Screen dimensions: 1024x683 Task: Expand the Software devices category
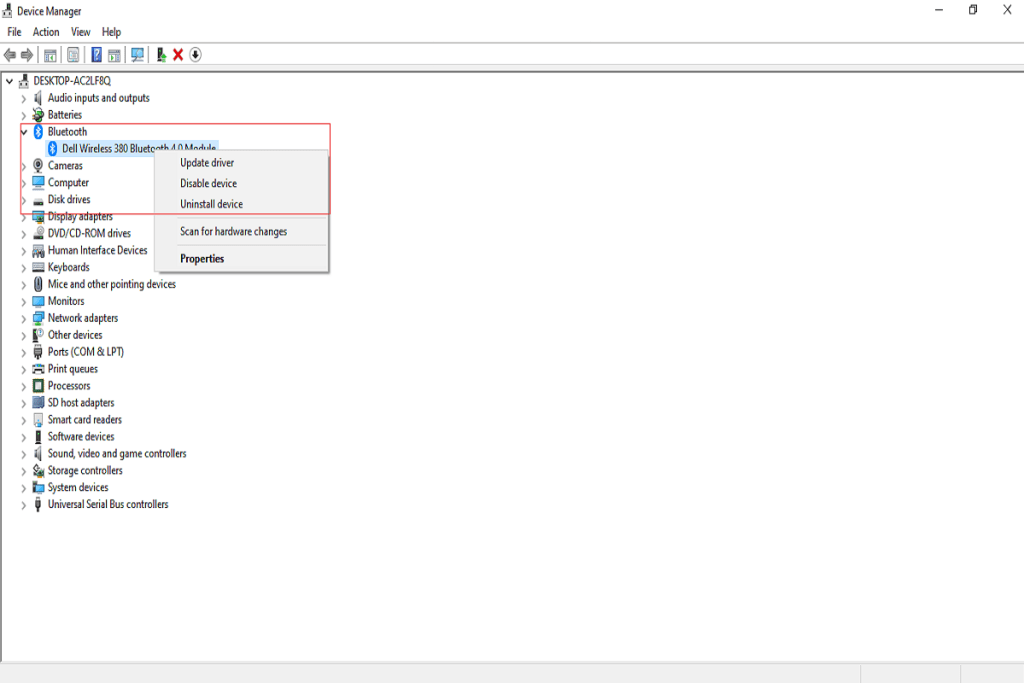pos(24,437)
